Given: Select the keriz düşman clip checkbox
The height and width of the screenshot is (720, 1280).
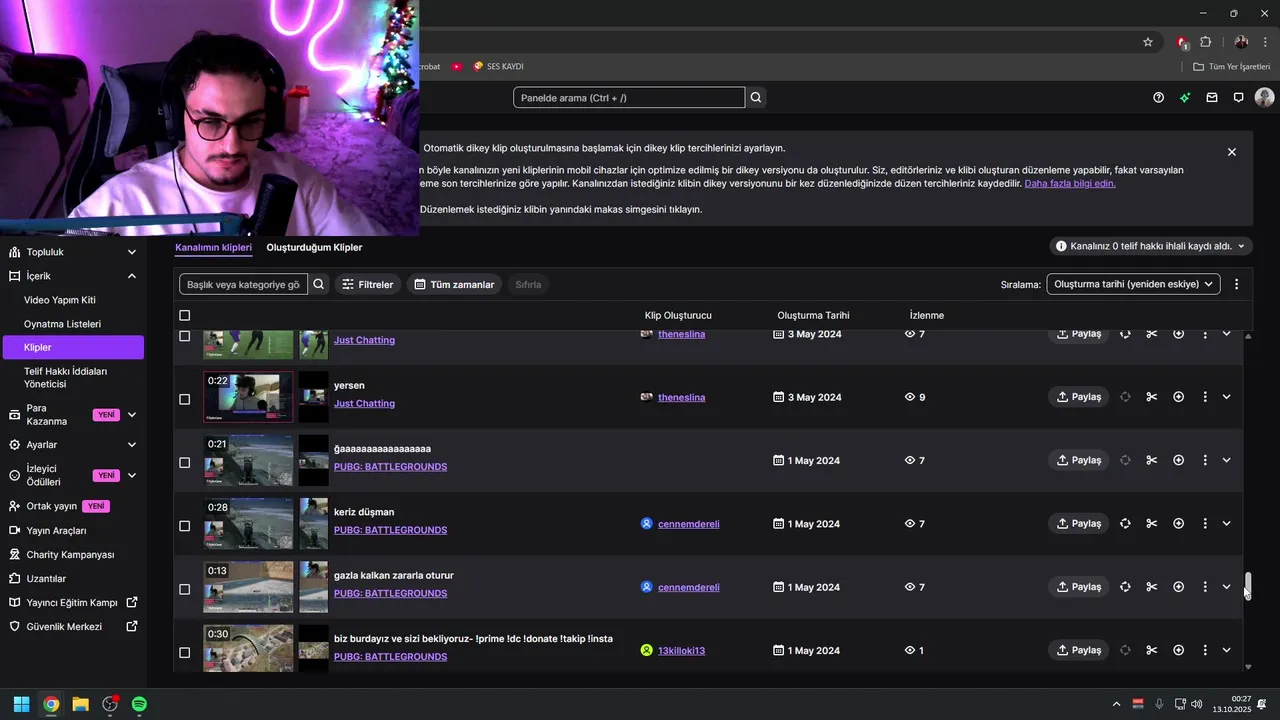Looking at the screenshot, I should pos(184,526).
